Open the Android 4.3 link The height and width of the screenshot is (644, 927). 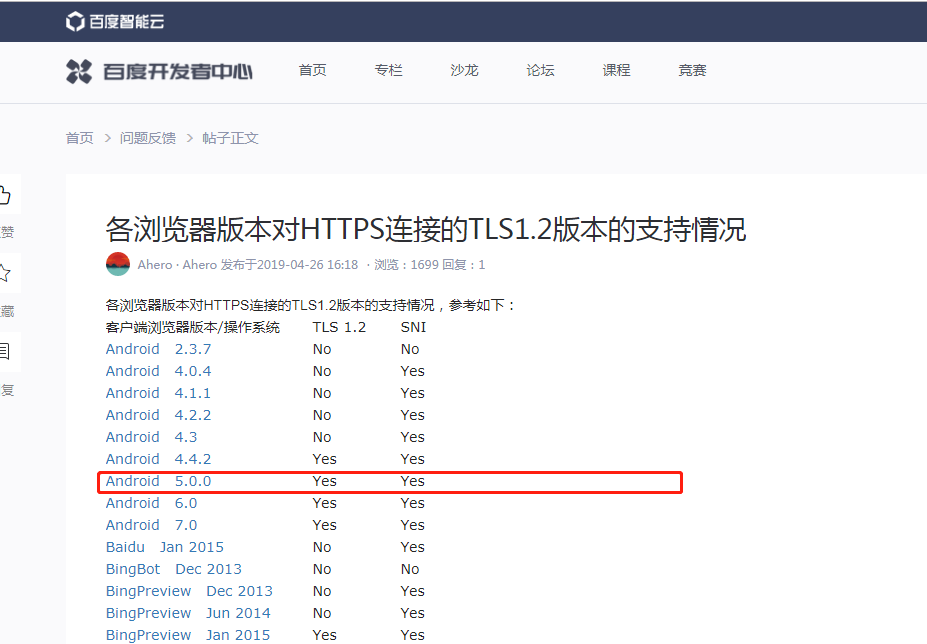point(151,436)
